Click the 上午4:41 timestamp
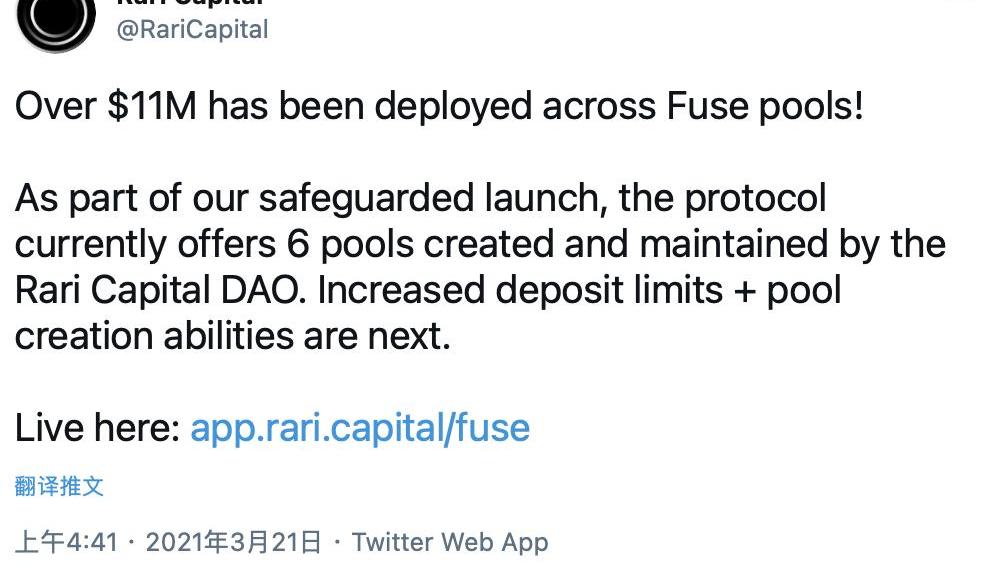The width and height of the screenshot is (1000, 564). [66, 542]
